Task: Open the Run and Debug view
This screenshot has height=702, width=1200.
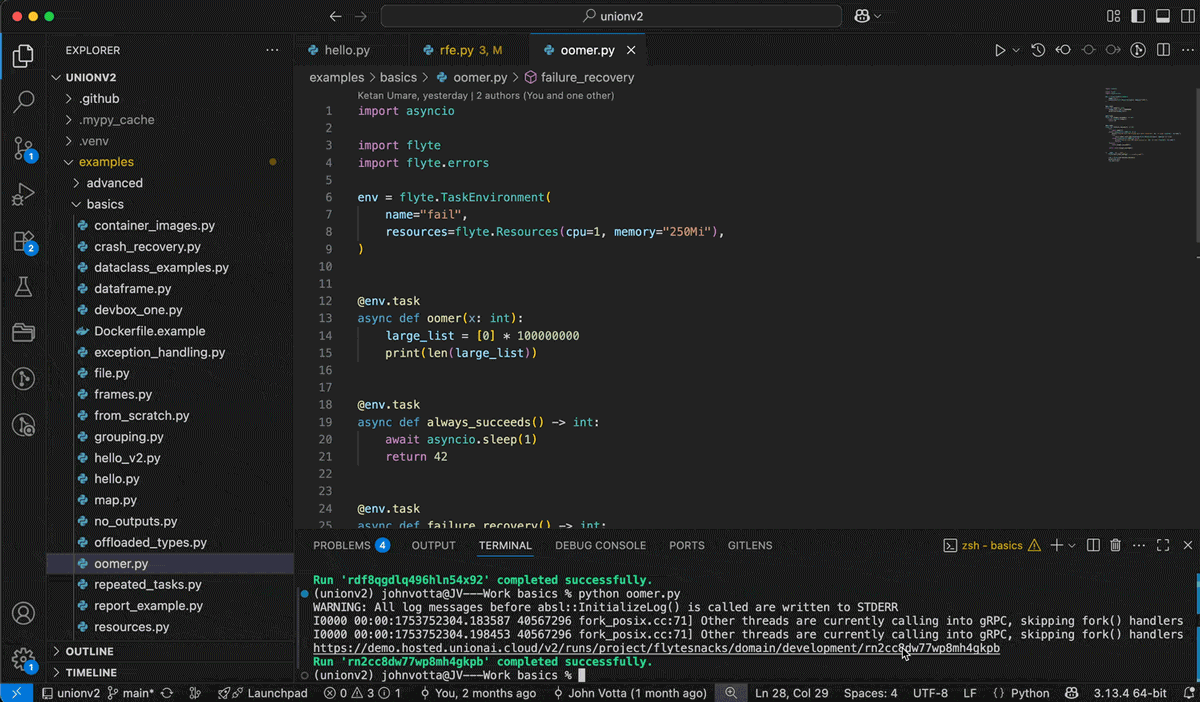Action: coord(23,195)
